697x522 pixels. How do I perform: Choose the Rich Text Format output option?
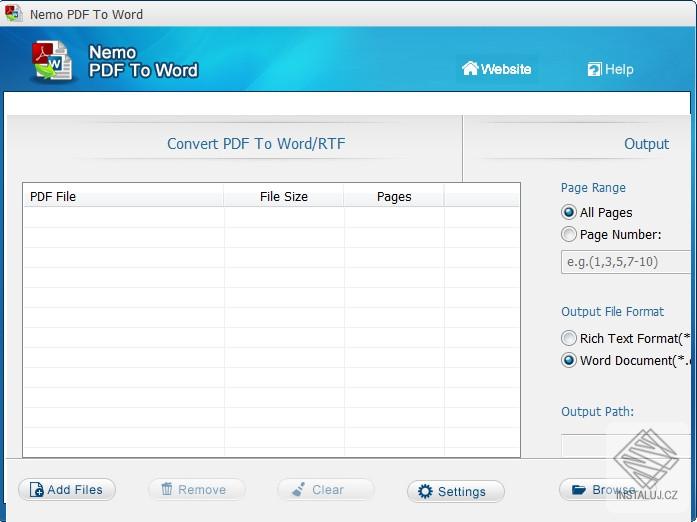point(569,338)
